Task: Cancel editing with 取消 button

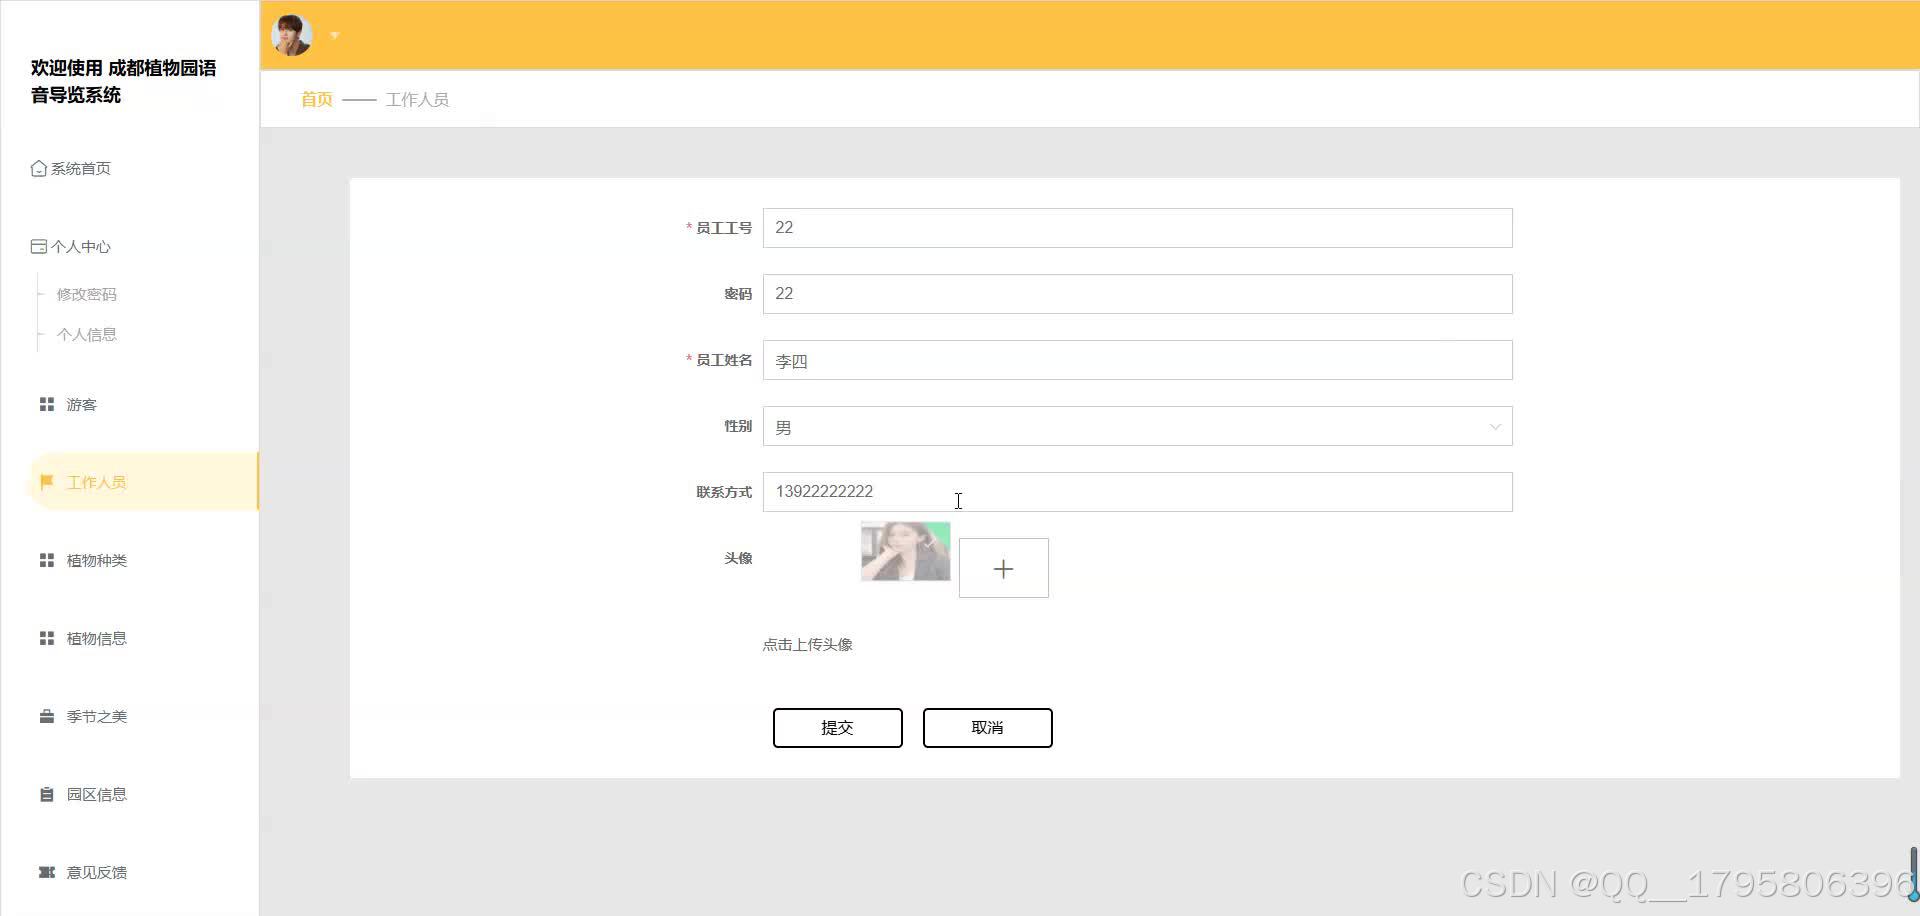Action: click(x=988, y=728)
